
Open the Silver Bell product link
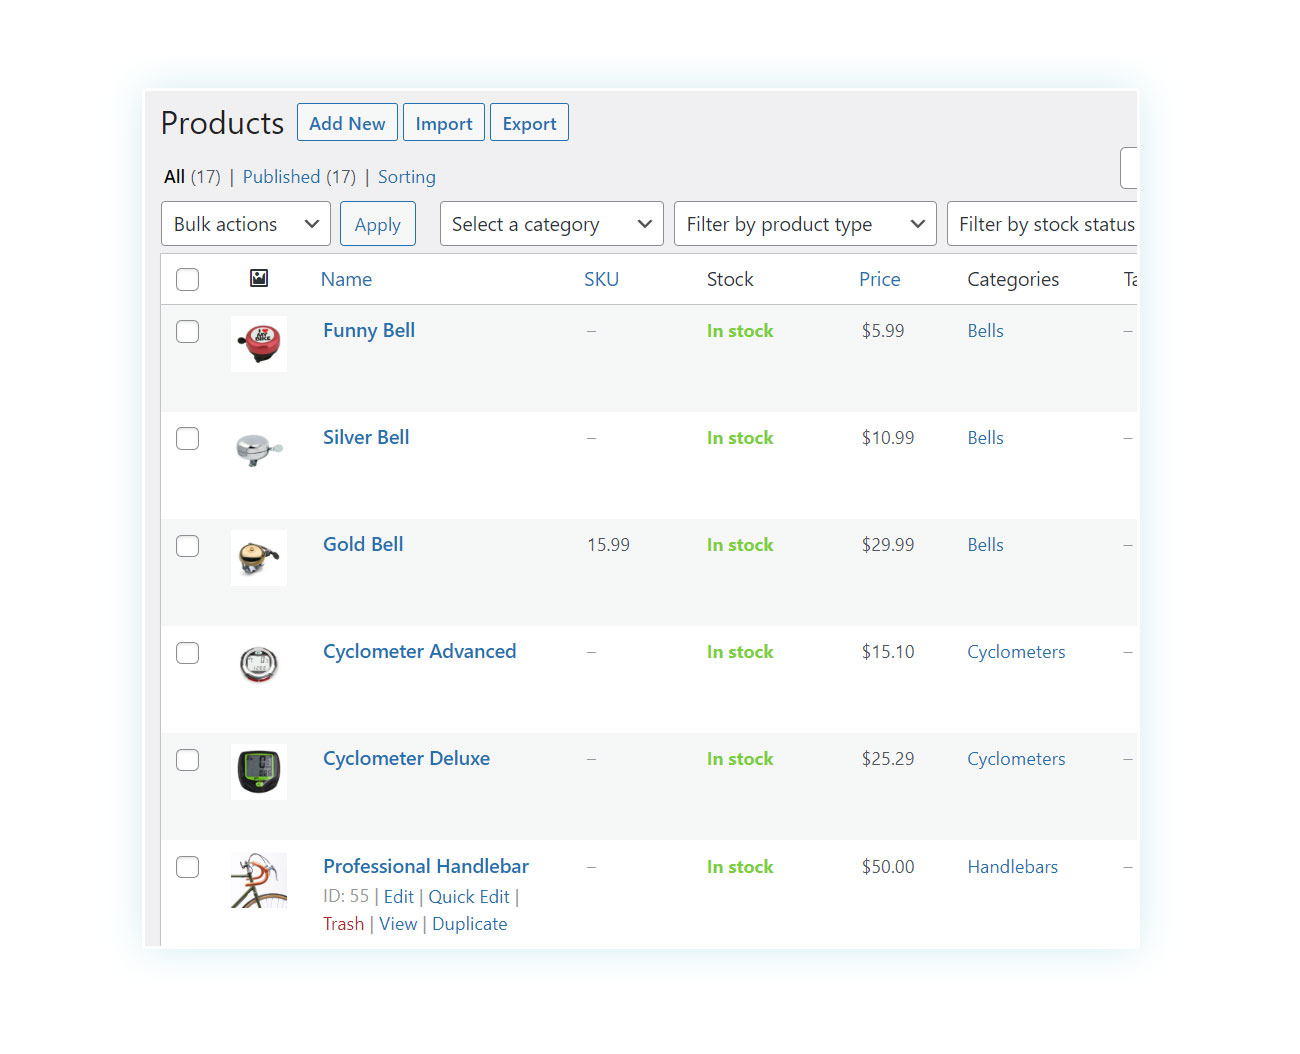(x=366, y=437)
